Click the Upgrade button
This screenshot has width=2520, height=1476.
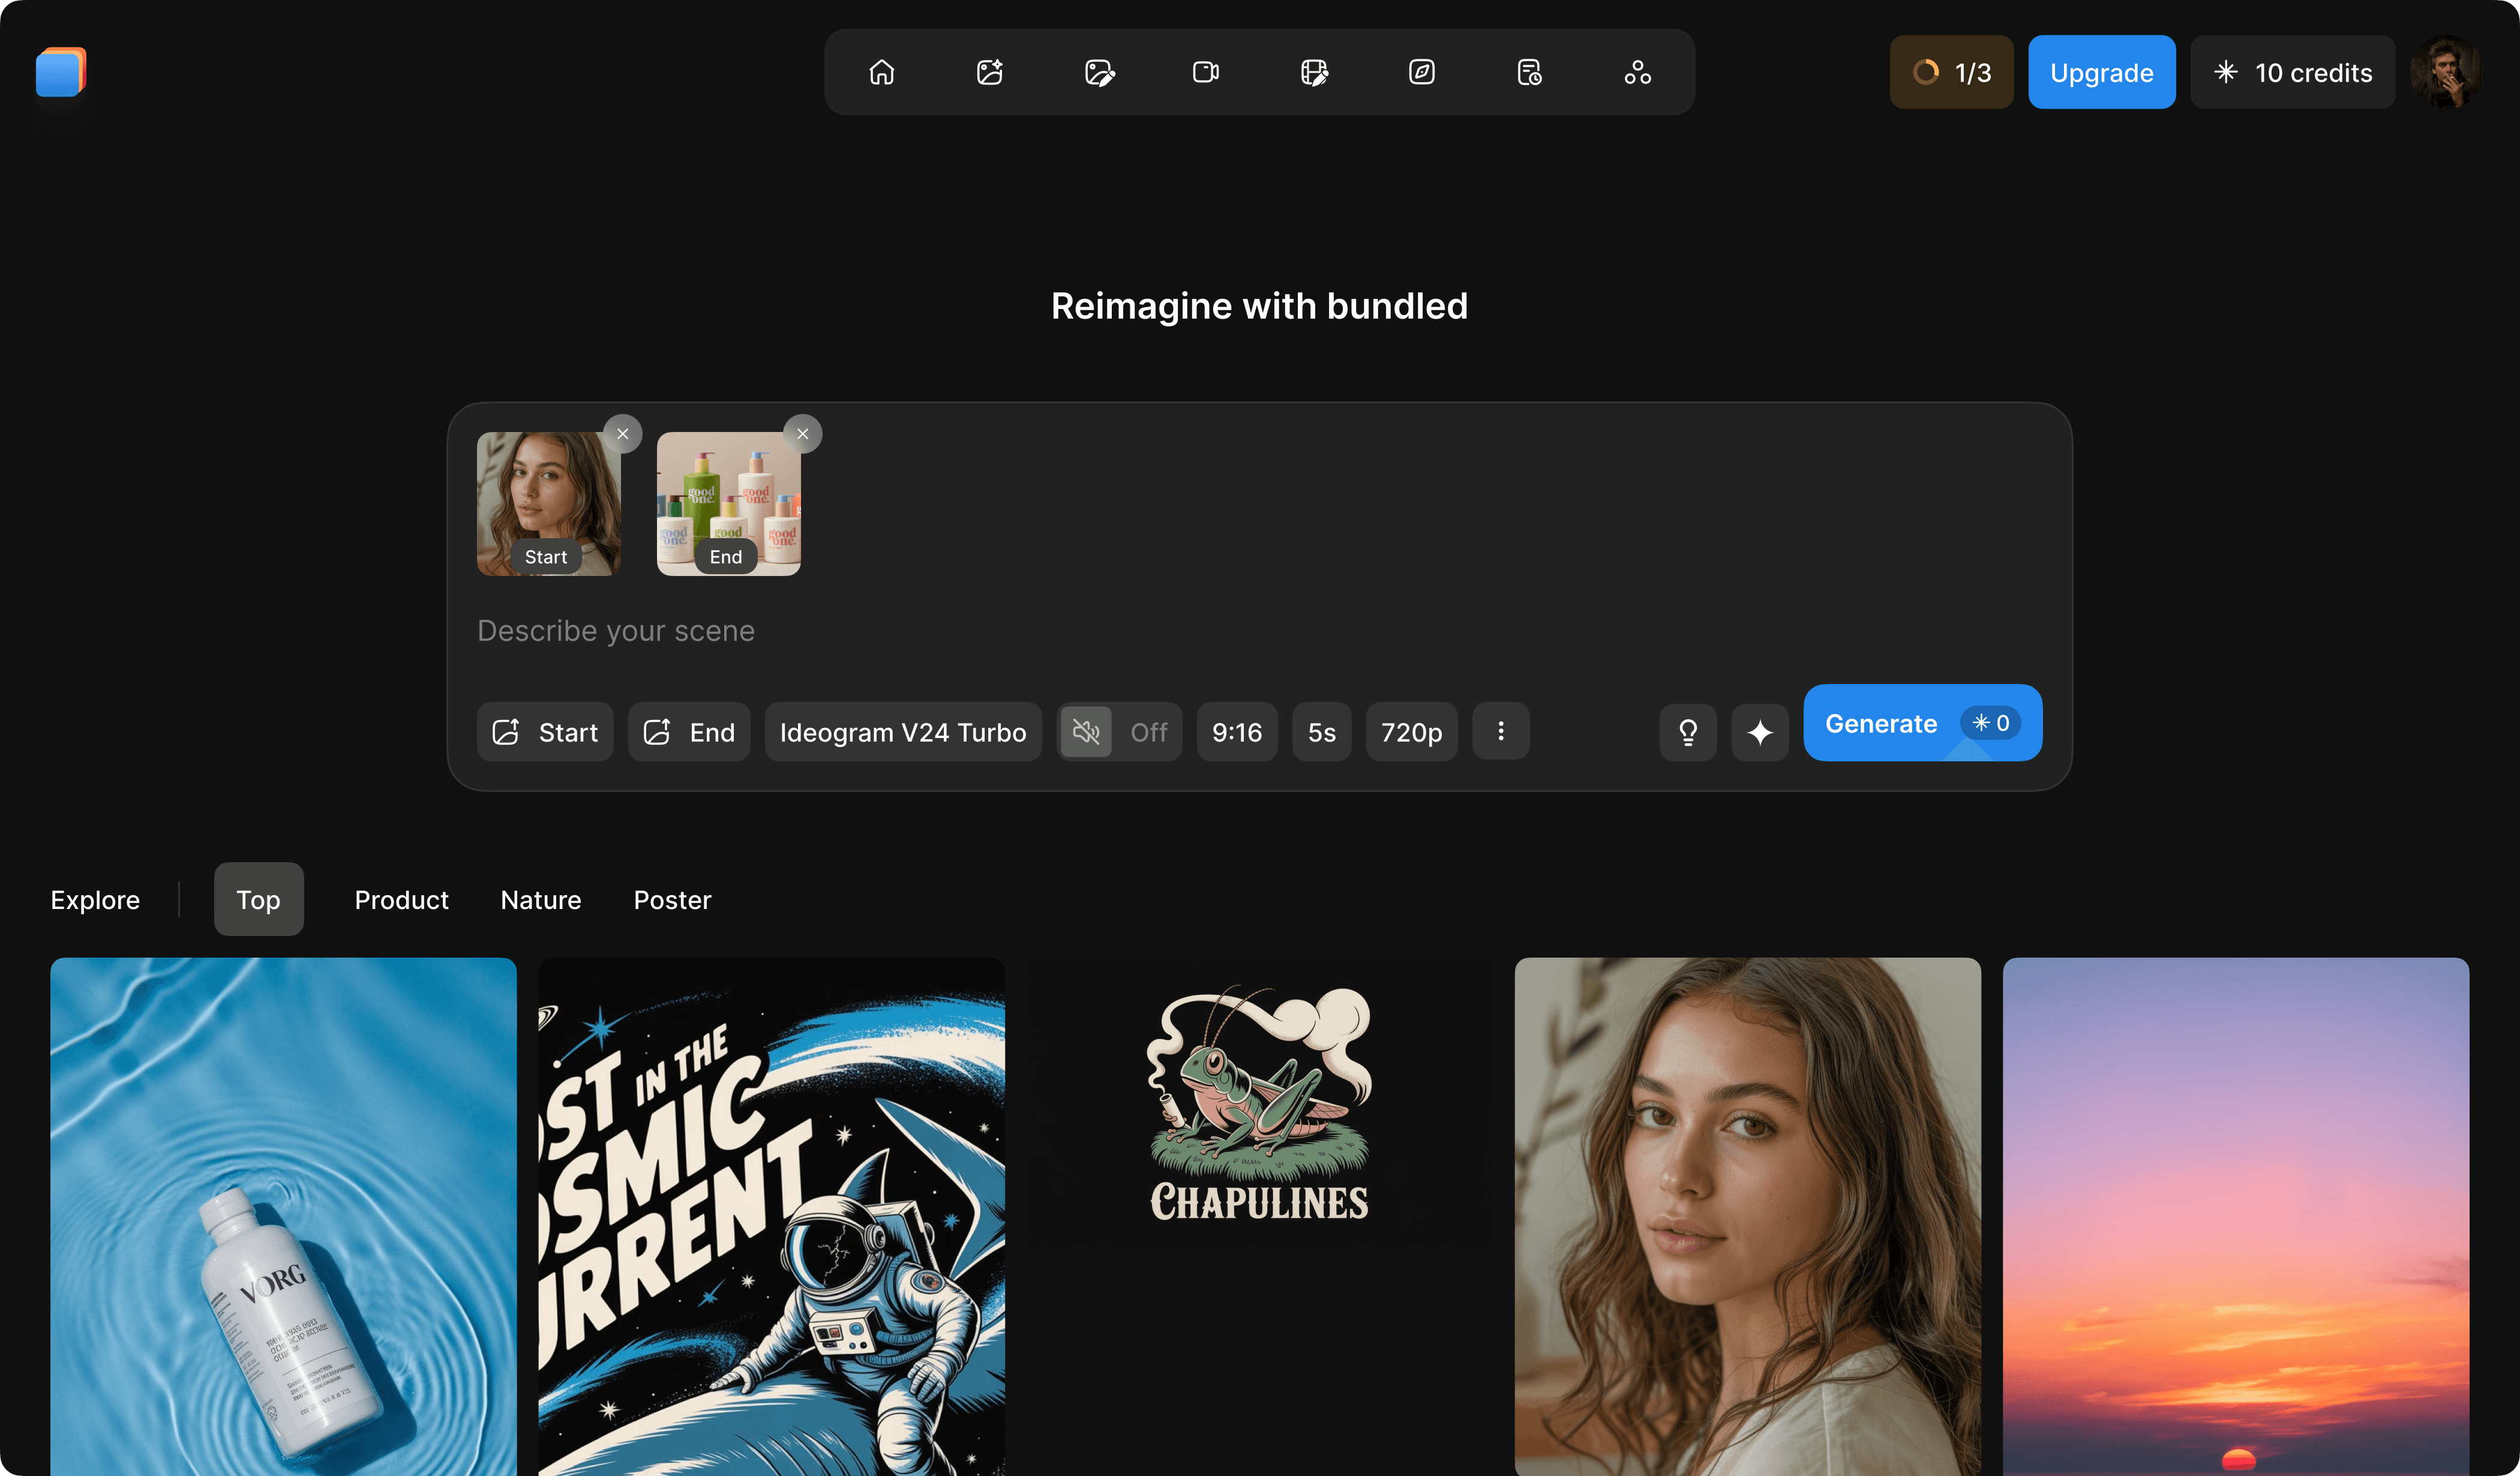click(x=2101, y=72)
